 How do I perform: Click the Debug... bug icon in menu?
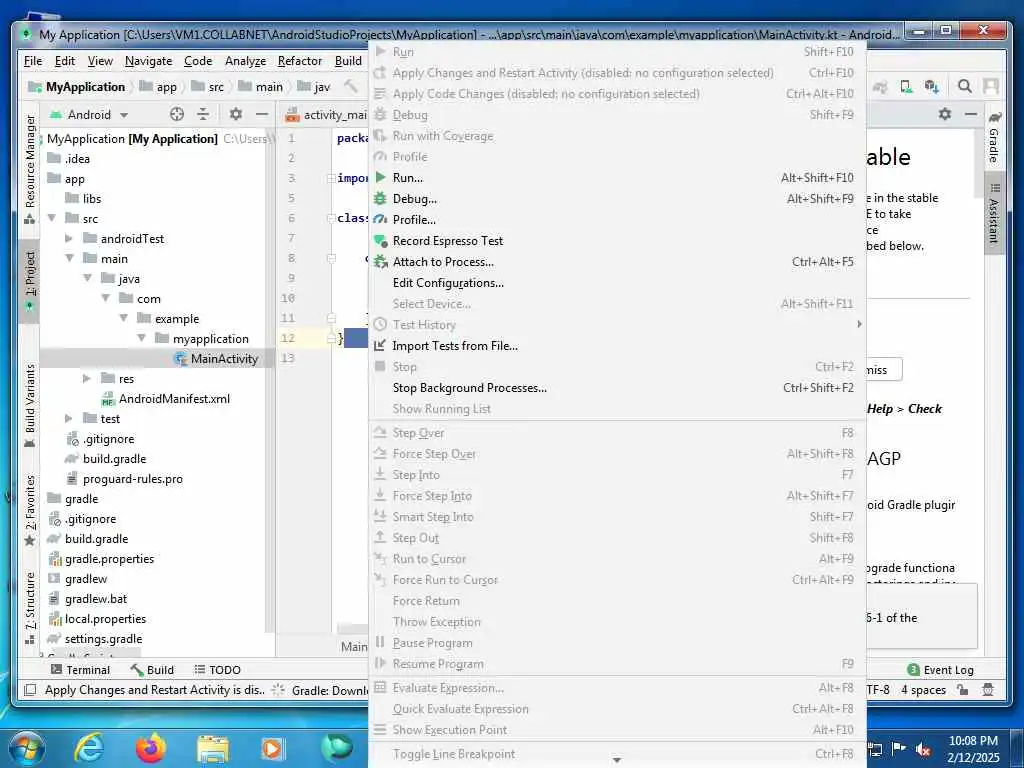(x=380, y=199)
